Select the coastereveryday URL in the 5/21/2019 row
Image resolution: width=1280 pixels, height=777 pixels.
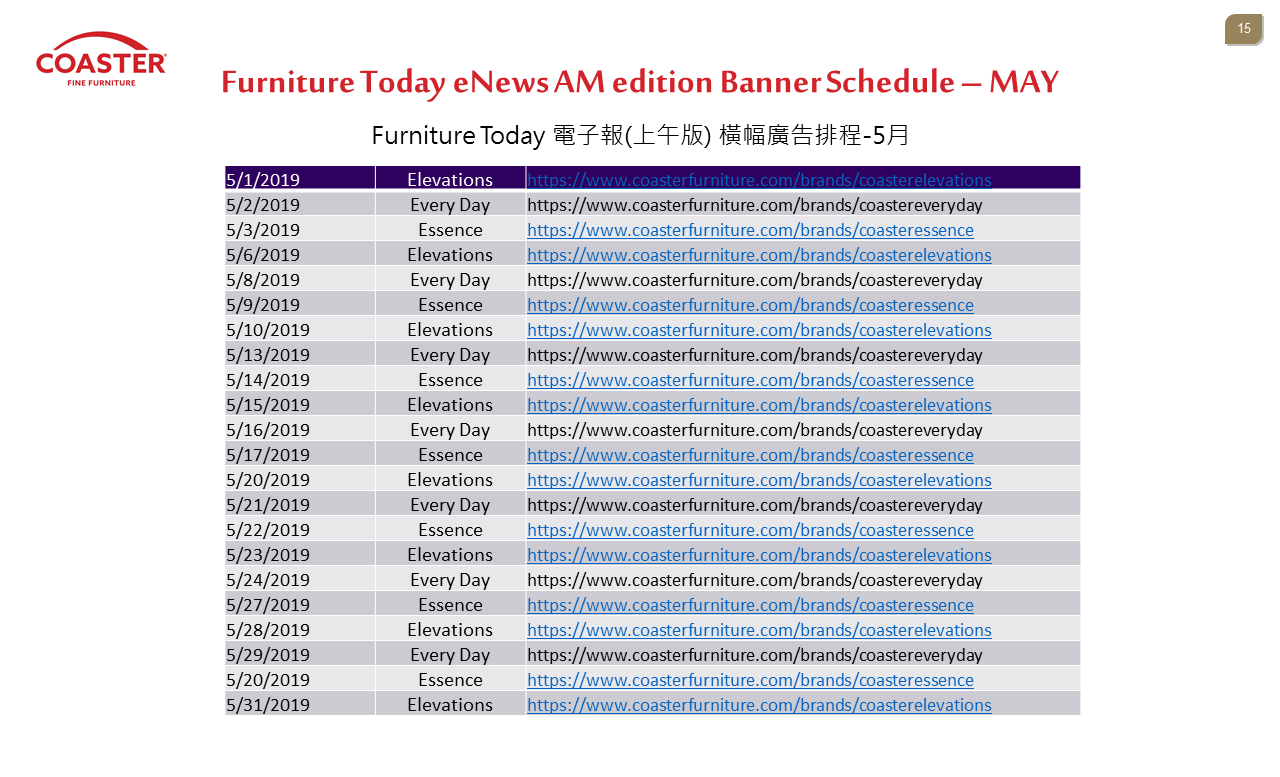pos(755,505)
